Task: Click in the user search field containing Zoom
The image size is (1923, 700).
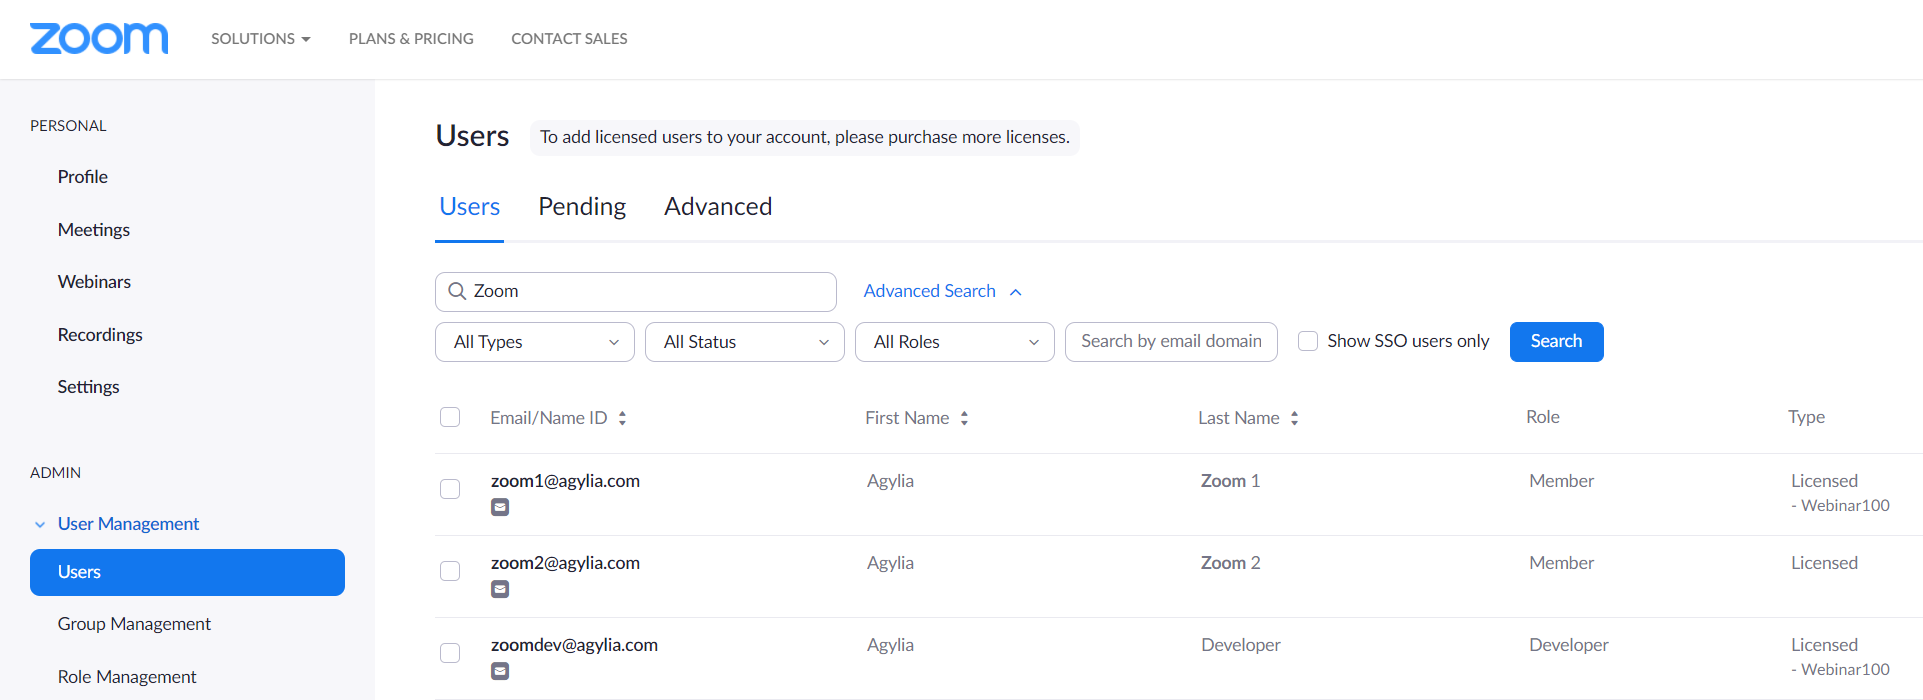Action: pos(636,292)
